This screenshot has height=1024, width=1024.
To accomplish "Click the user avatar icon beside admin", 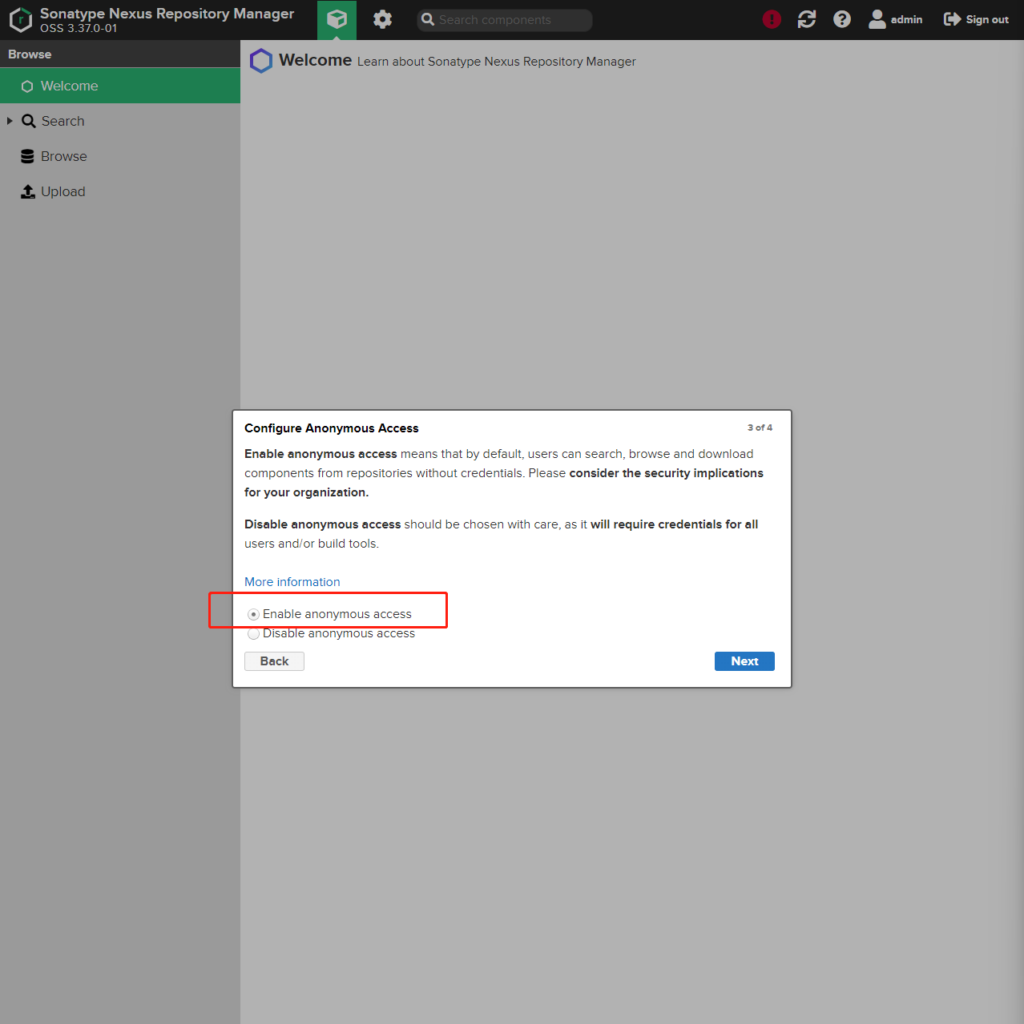I will coord(876,20).
